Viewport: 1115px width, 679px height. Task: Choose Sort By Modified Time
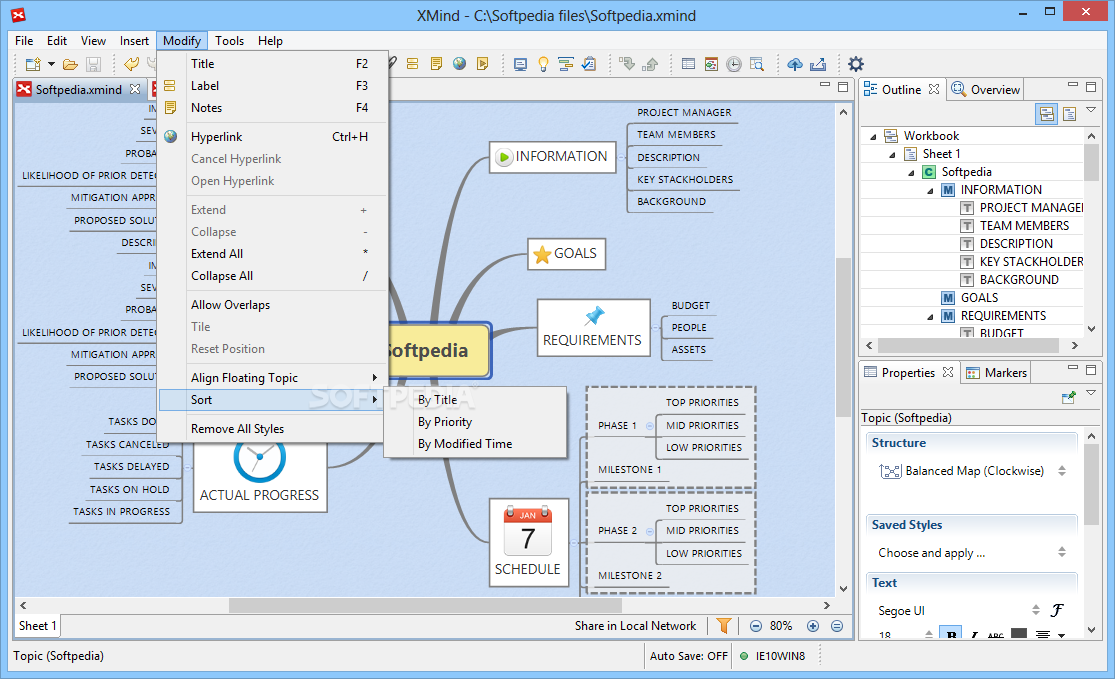tap(475, 444)
